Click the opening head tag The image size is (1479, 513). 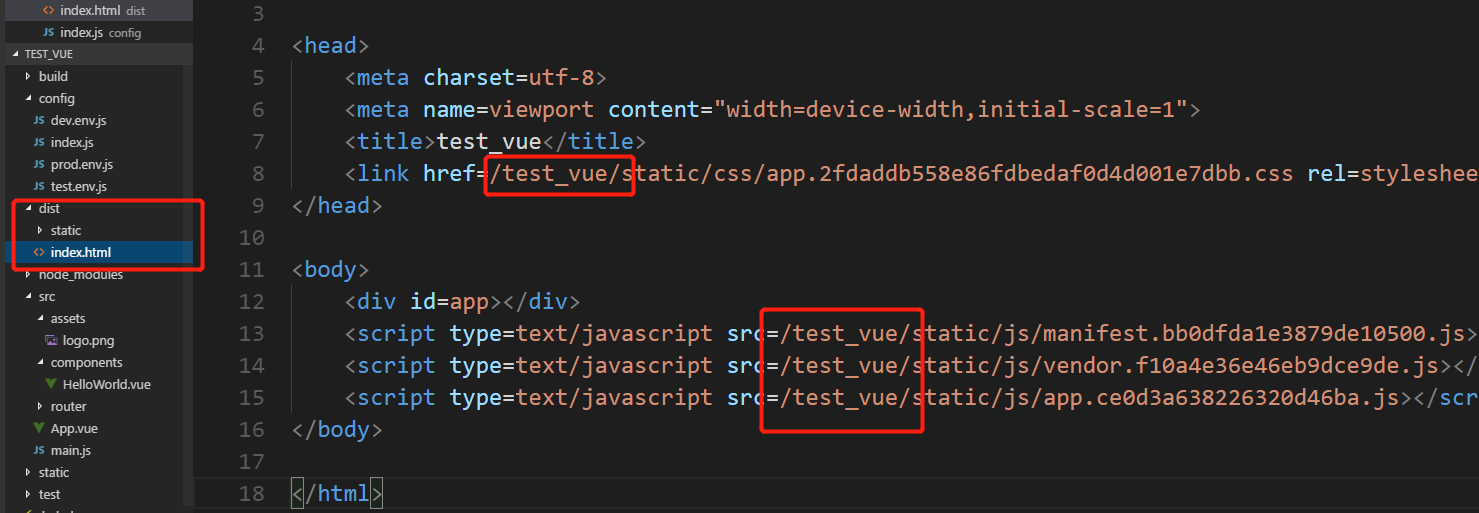330,45
